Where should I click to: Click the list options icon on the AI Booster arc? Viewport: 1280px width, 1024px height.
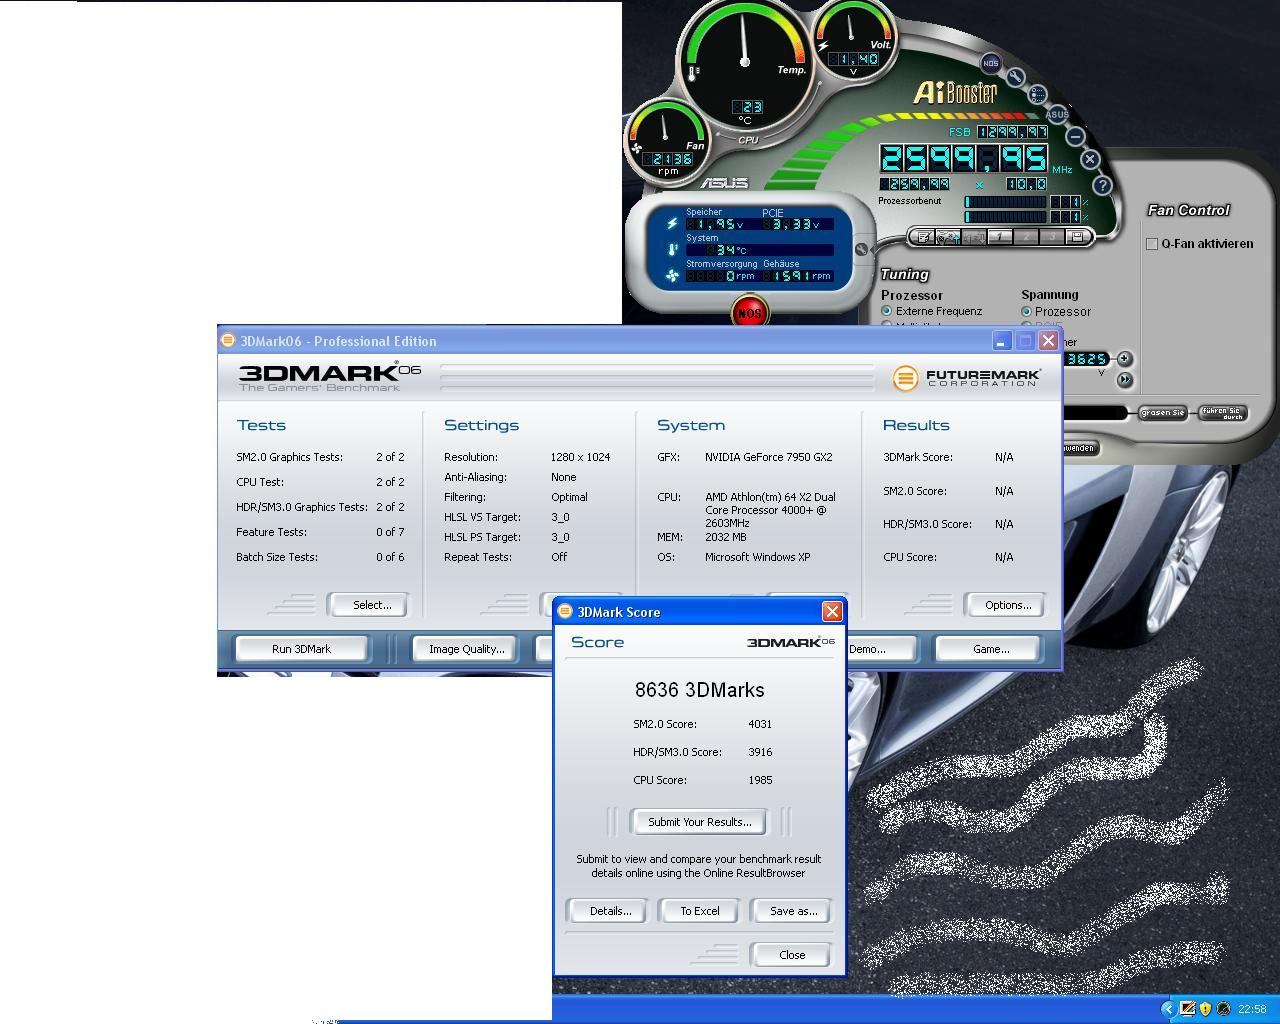1037,94
